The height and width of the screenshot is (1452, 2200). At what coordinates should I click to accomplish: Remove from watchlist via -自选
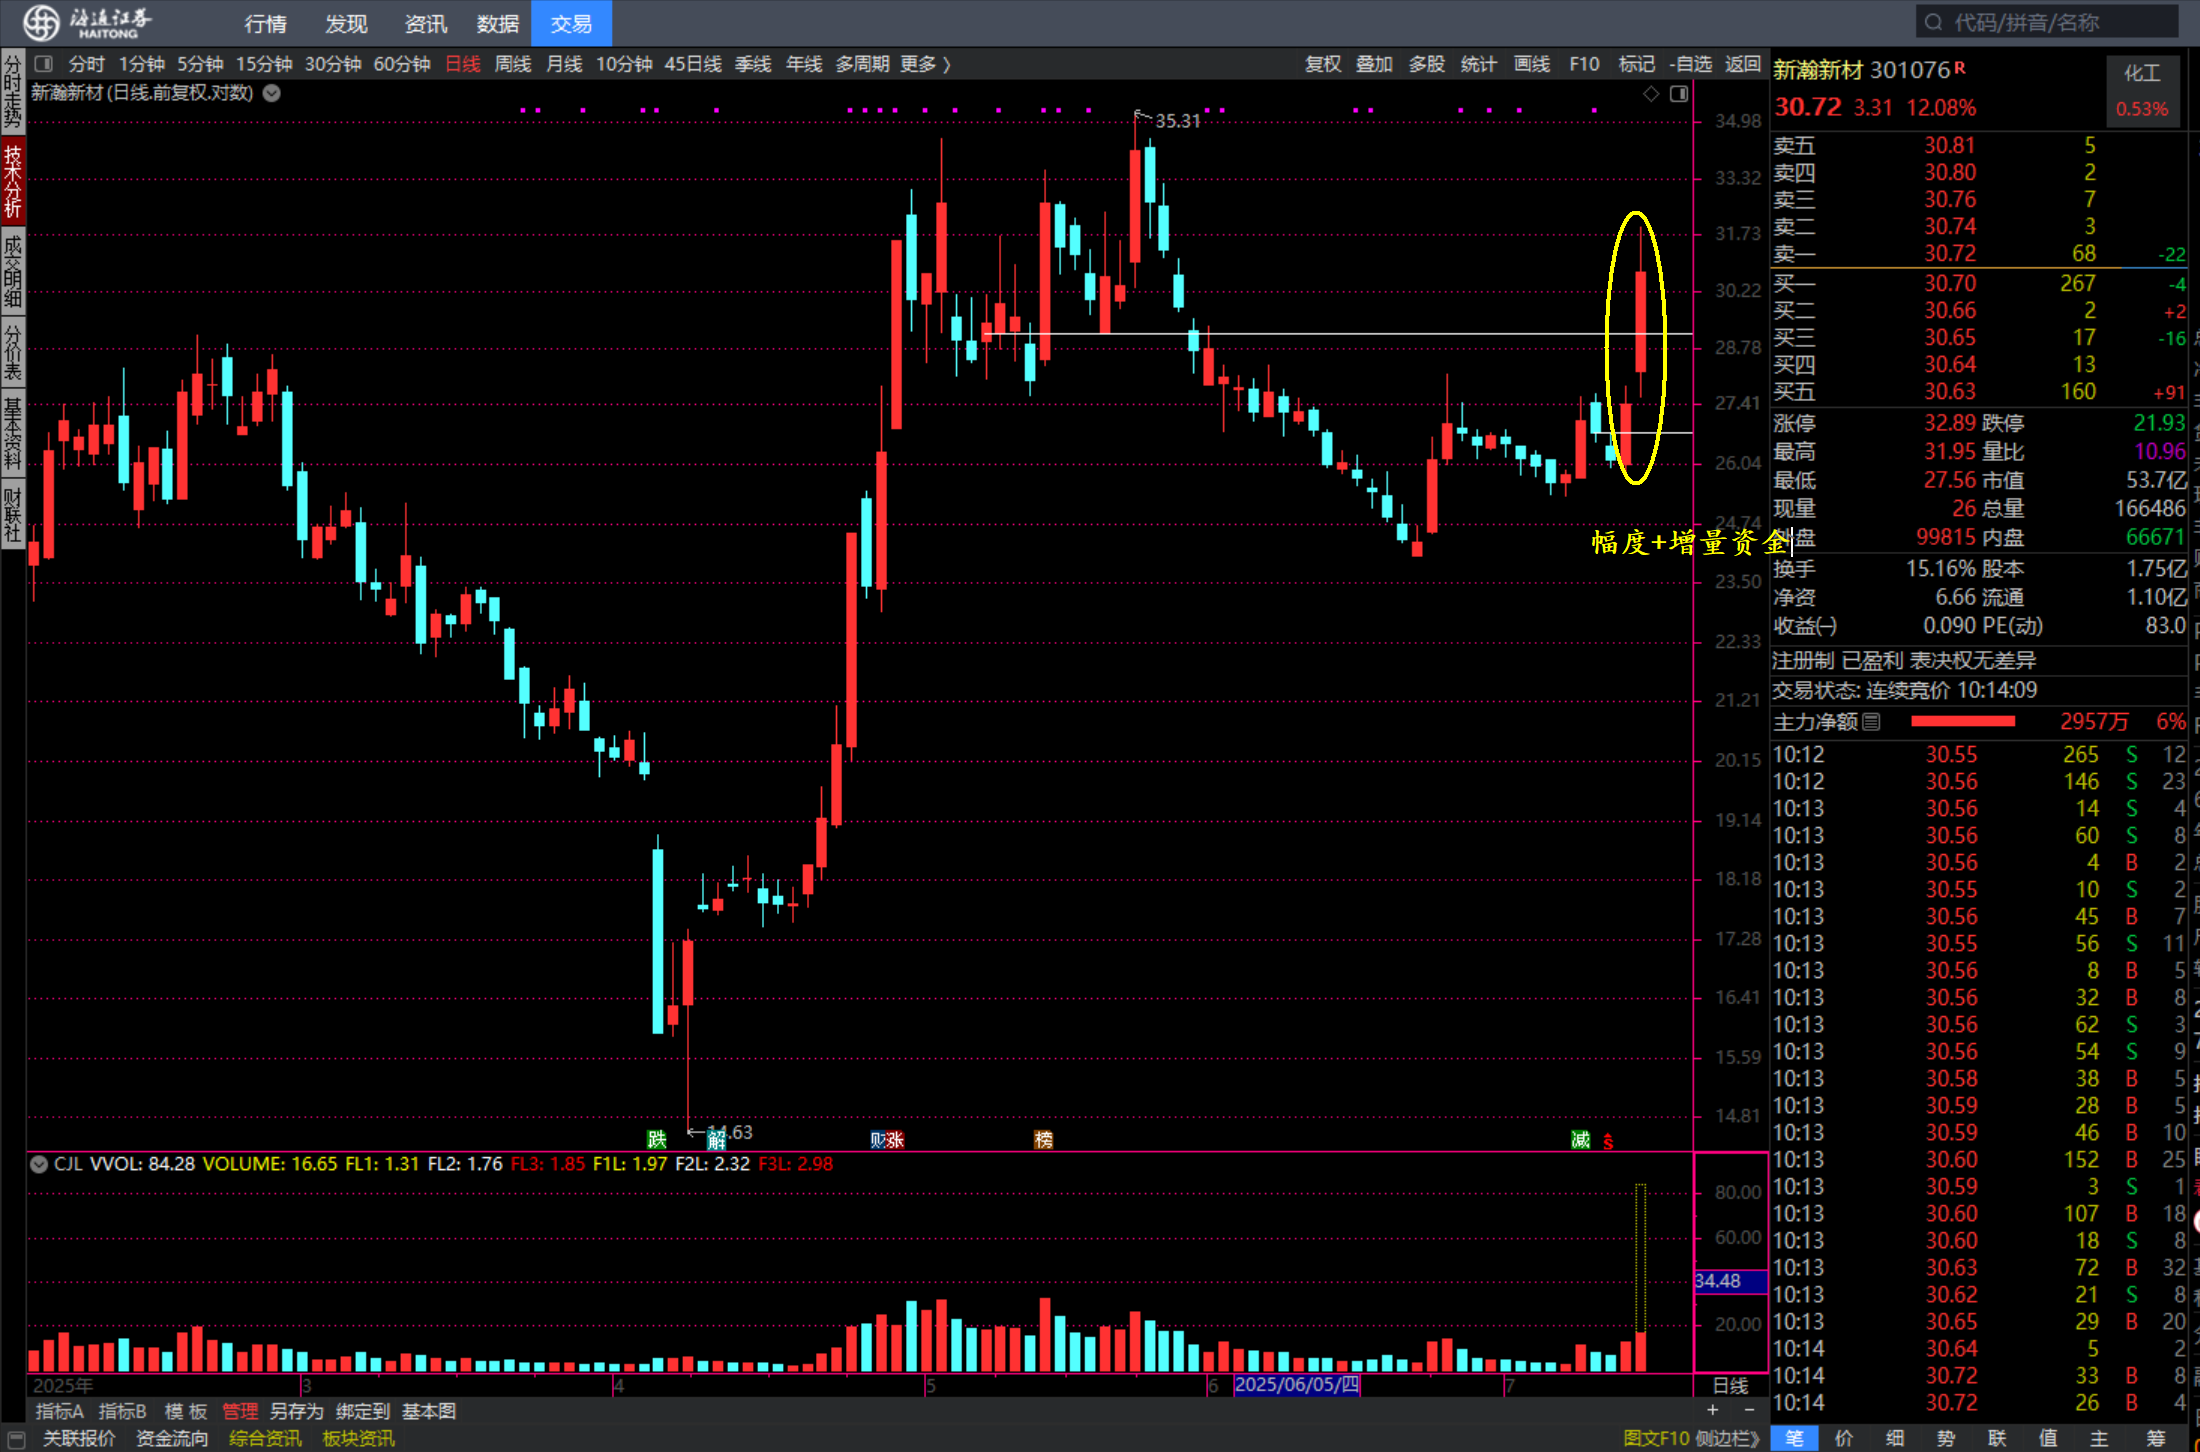(x=1690, y=64)
